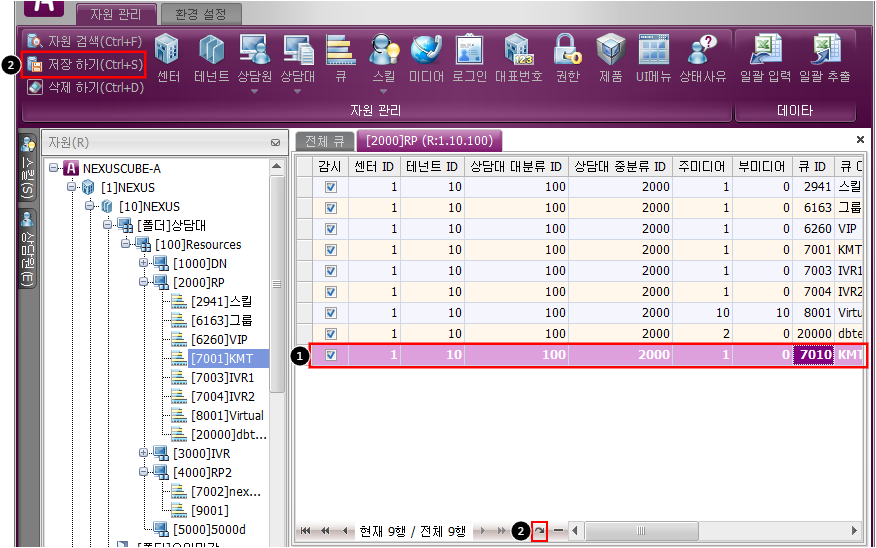The width and height of the screenshot is (876, 548).
Task: Expand the [1000]DN node
Action: (144, 263)
